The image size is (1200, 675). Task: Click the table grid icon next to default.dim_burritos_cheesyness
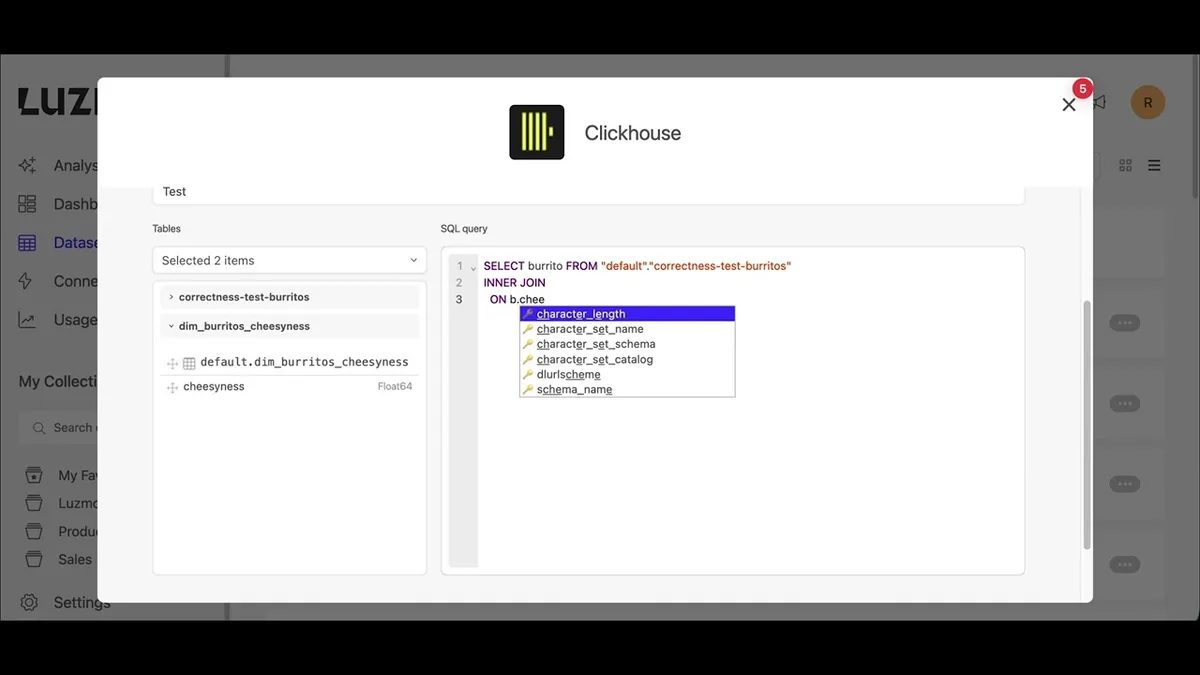tap(189, 363)
